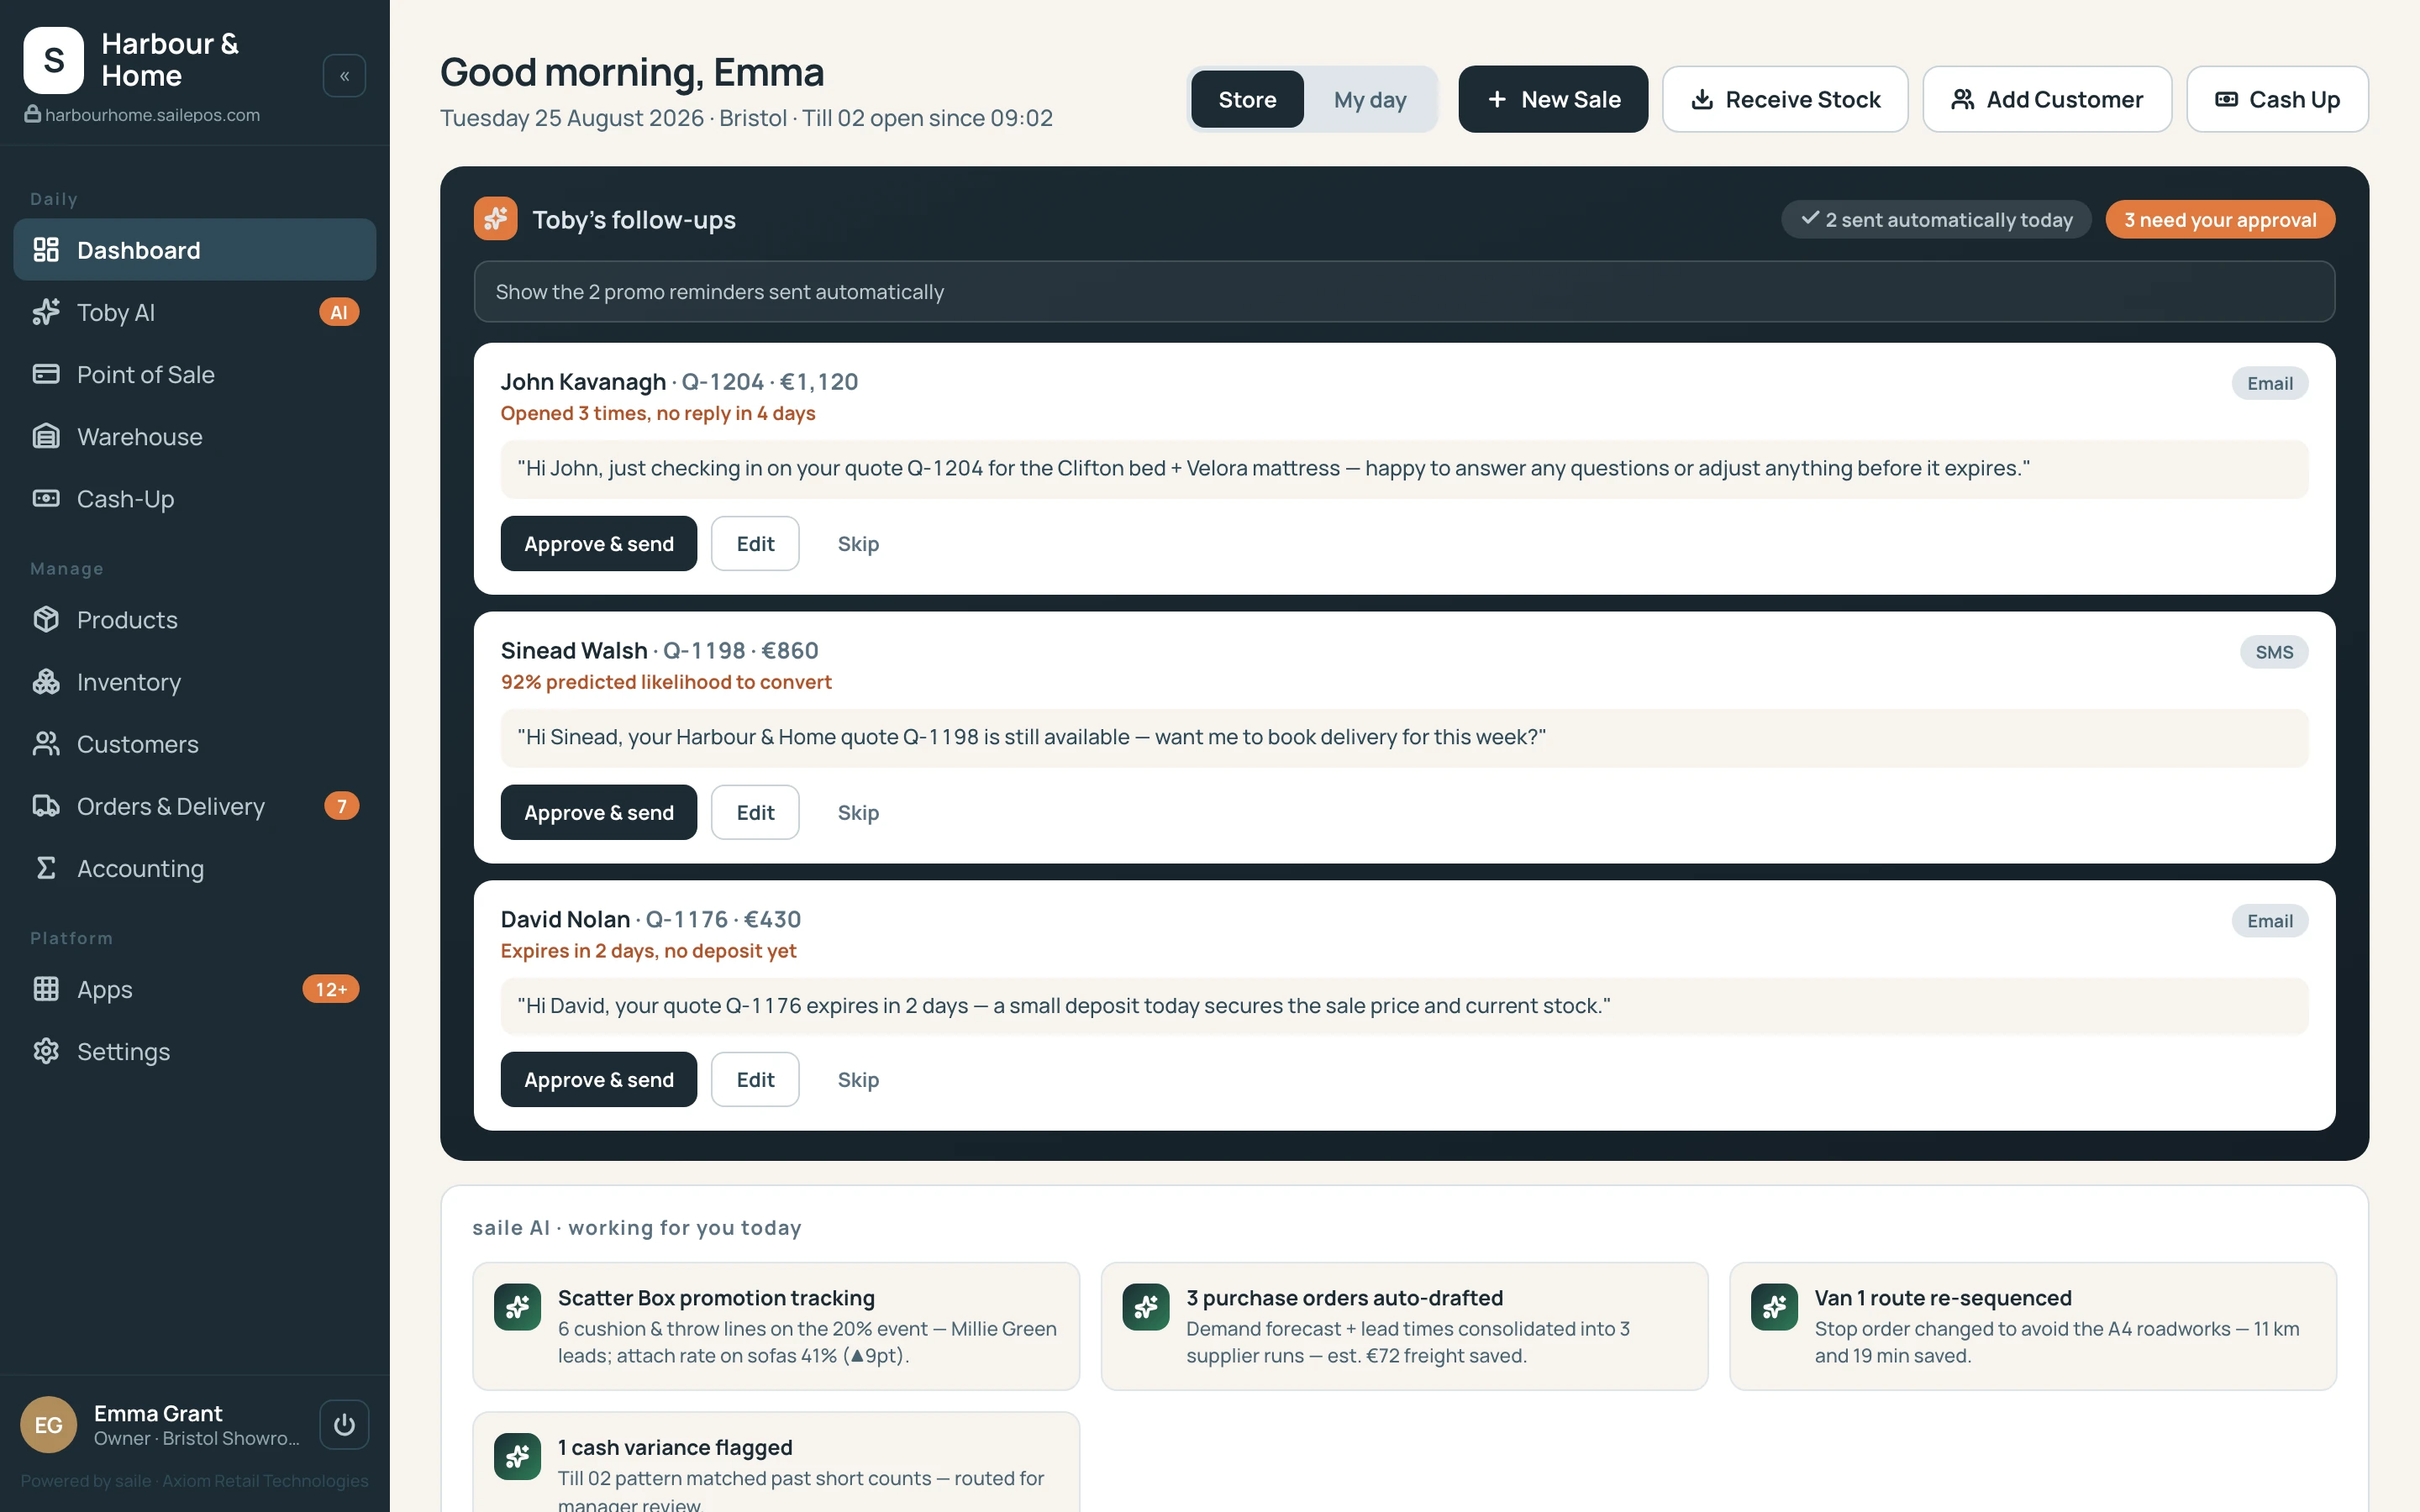Collapse the sidebar with the chevron button
This screenshot has width=2420, height=1512.
[x=344, y=76]
